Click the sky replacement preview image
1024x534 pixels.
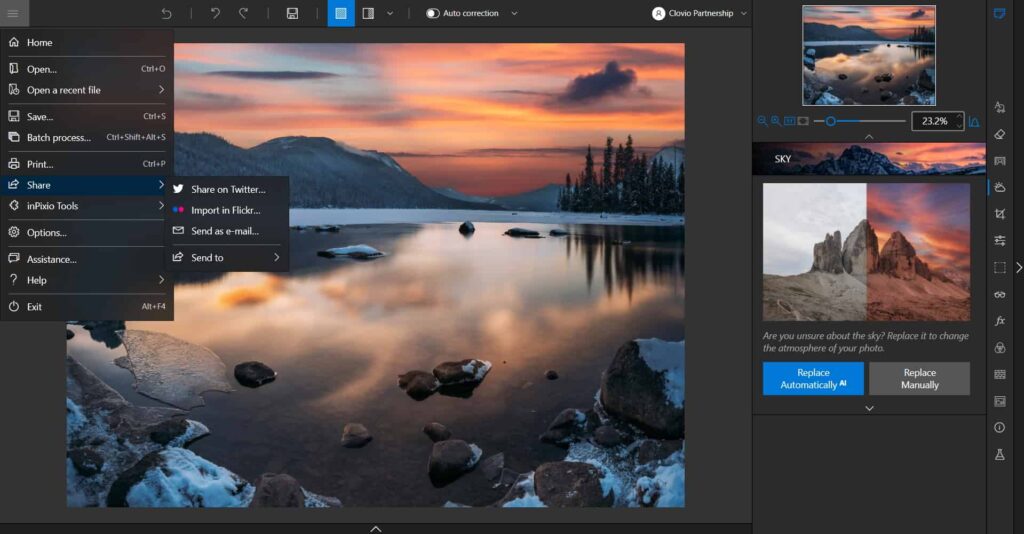coord(867,252)
